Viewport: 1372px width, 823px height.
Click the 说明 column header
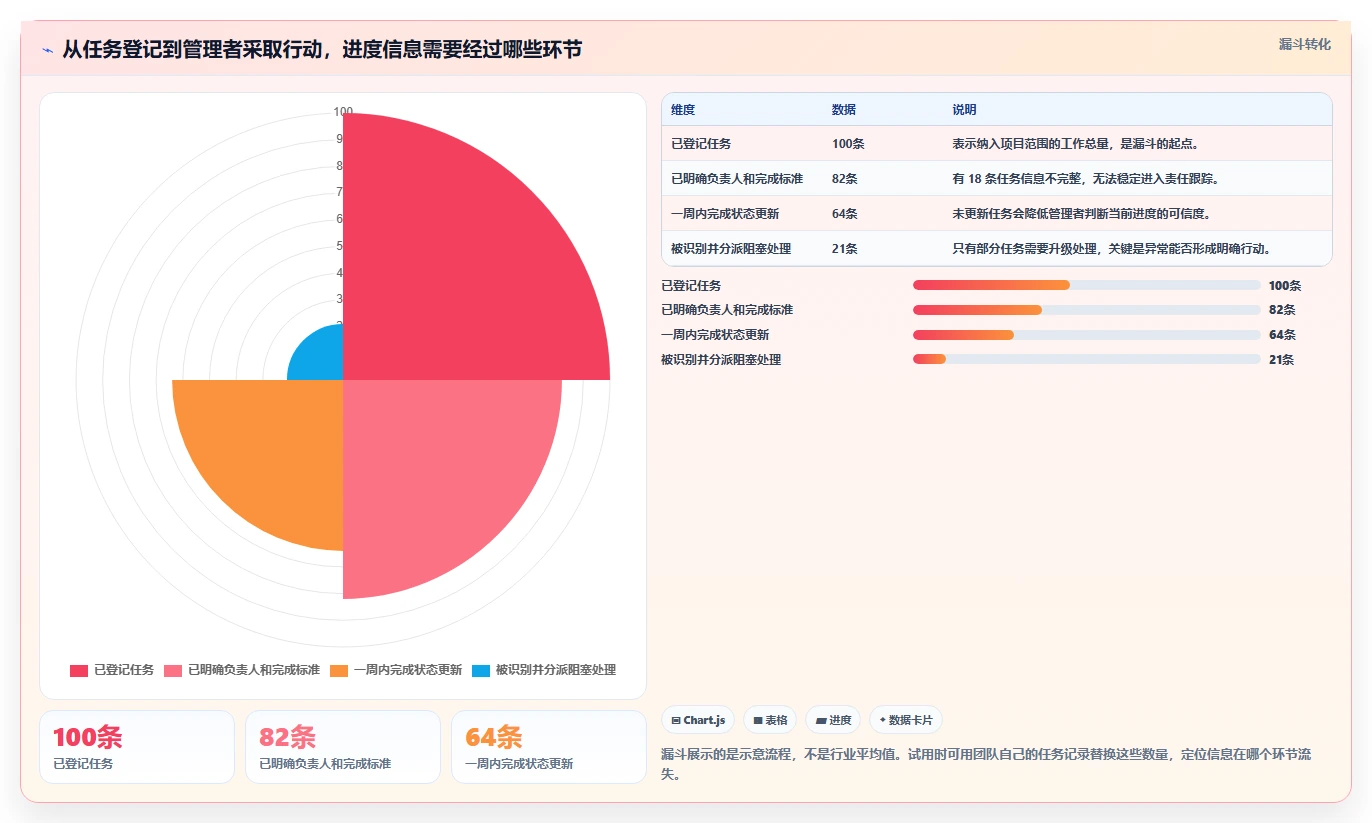point(964,110)
